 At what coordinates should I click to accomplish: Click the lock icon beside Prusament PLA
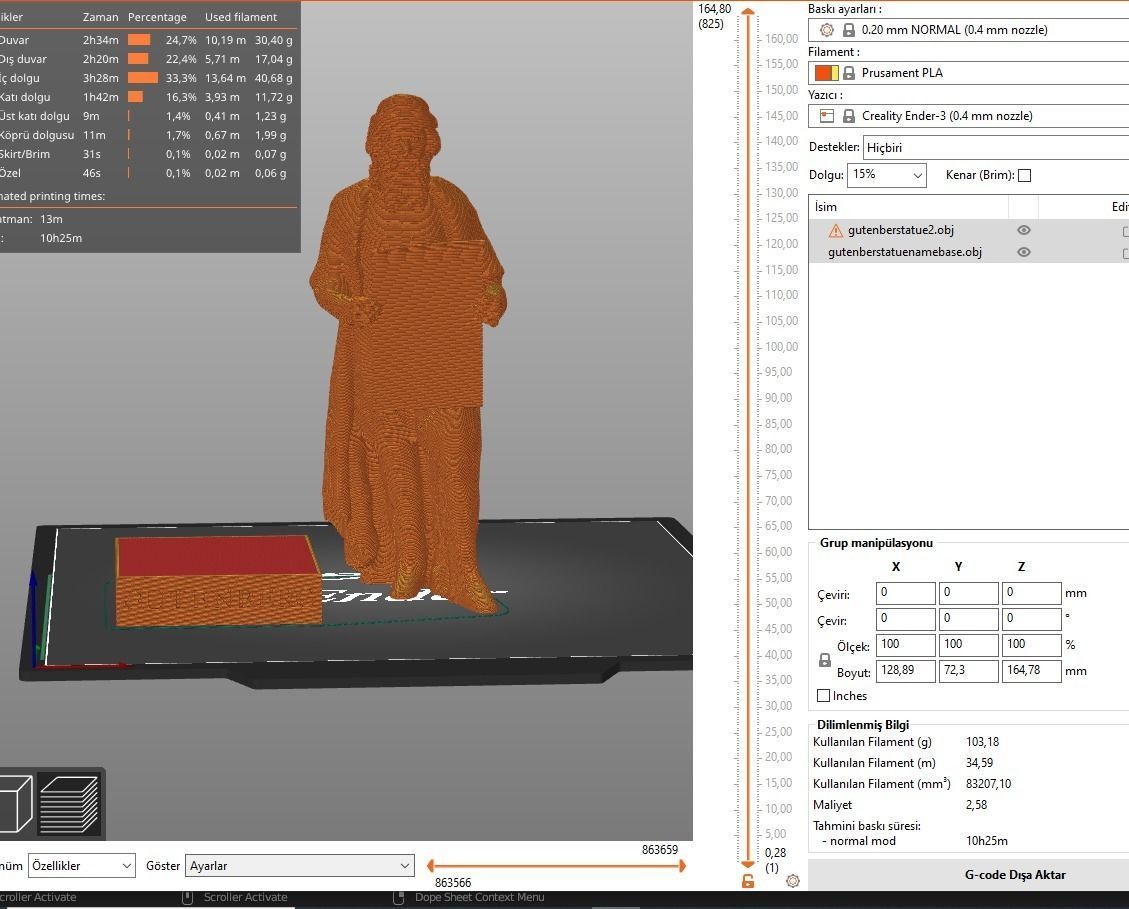(x=849, y=73)
